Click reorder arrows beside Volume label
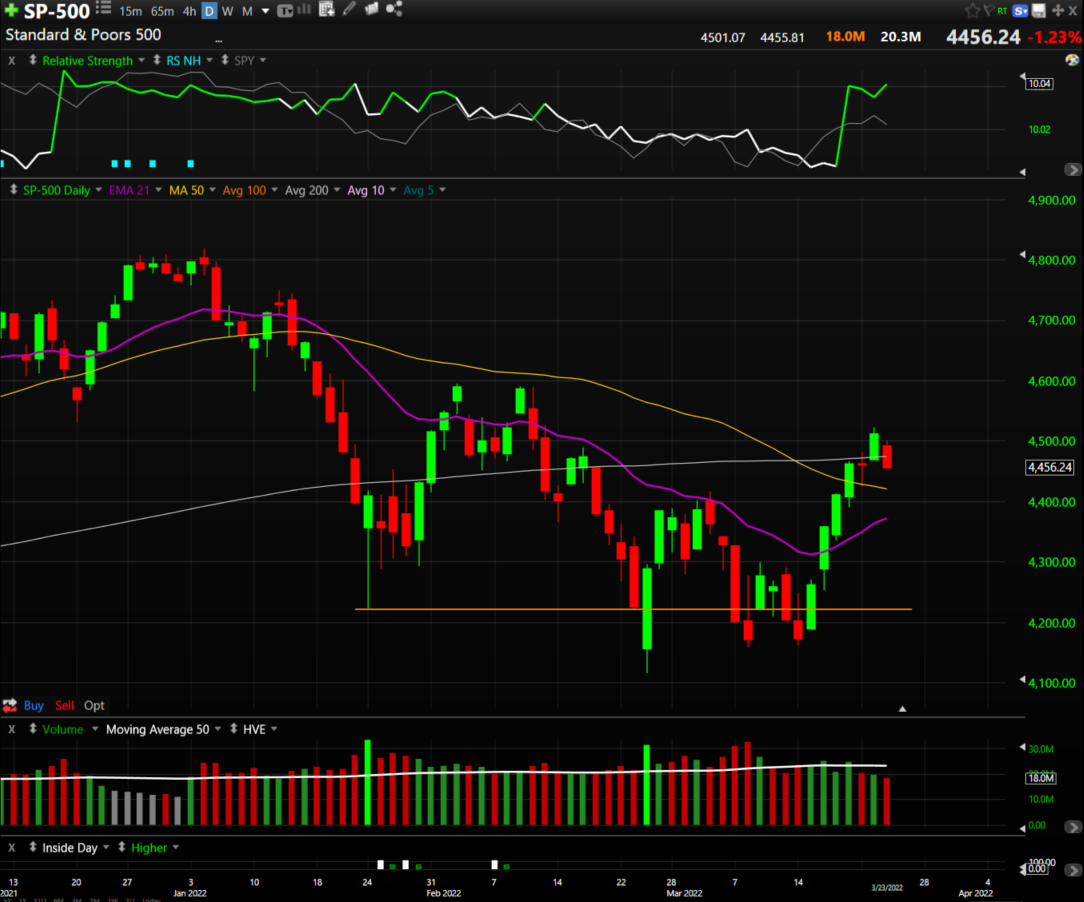Screen dimensions: 1084x902 (x=32, y=729)
